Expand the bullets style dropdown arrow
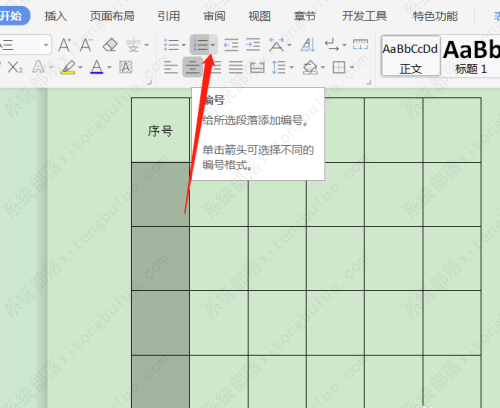Image resolution: width=500 pixels, height=408 pixels. click(183, 45)
